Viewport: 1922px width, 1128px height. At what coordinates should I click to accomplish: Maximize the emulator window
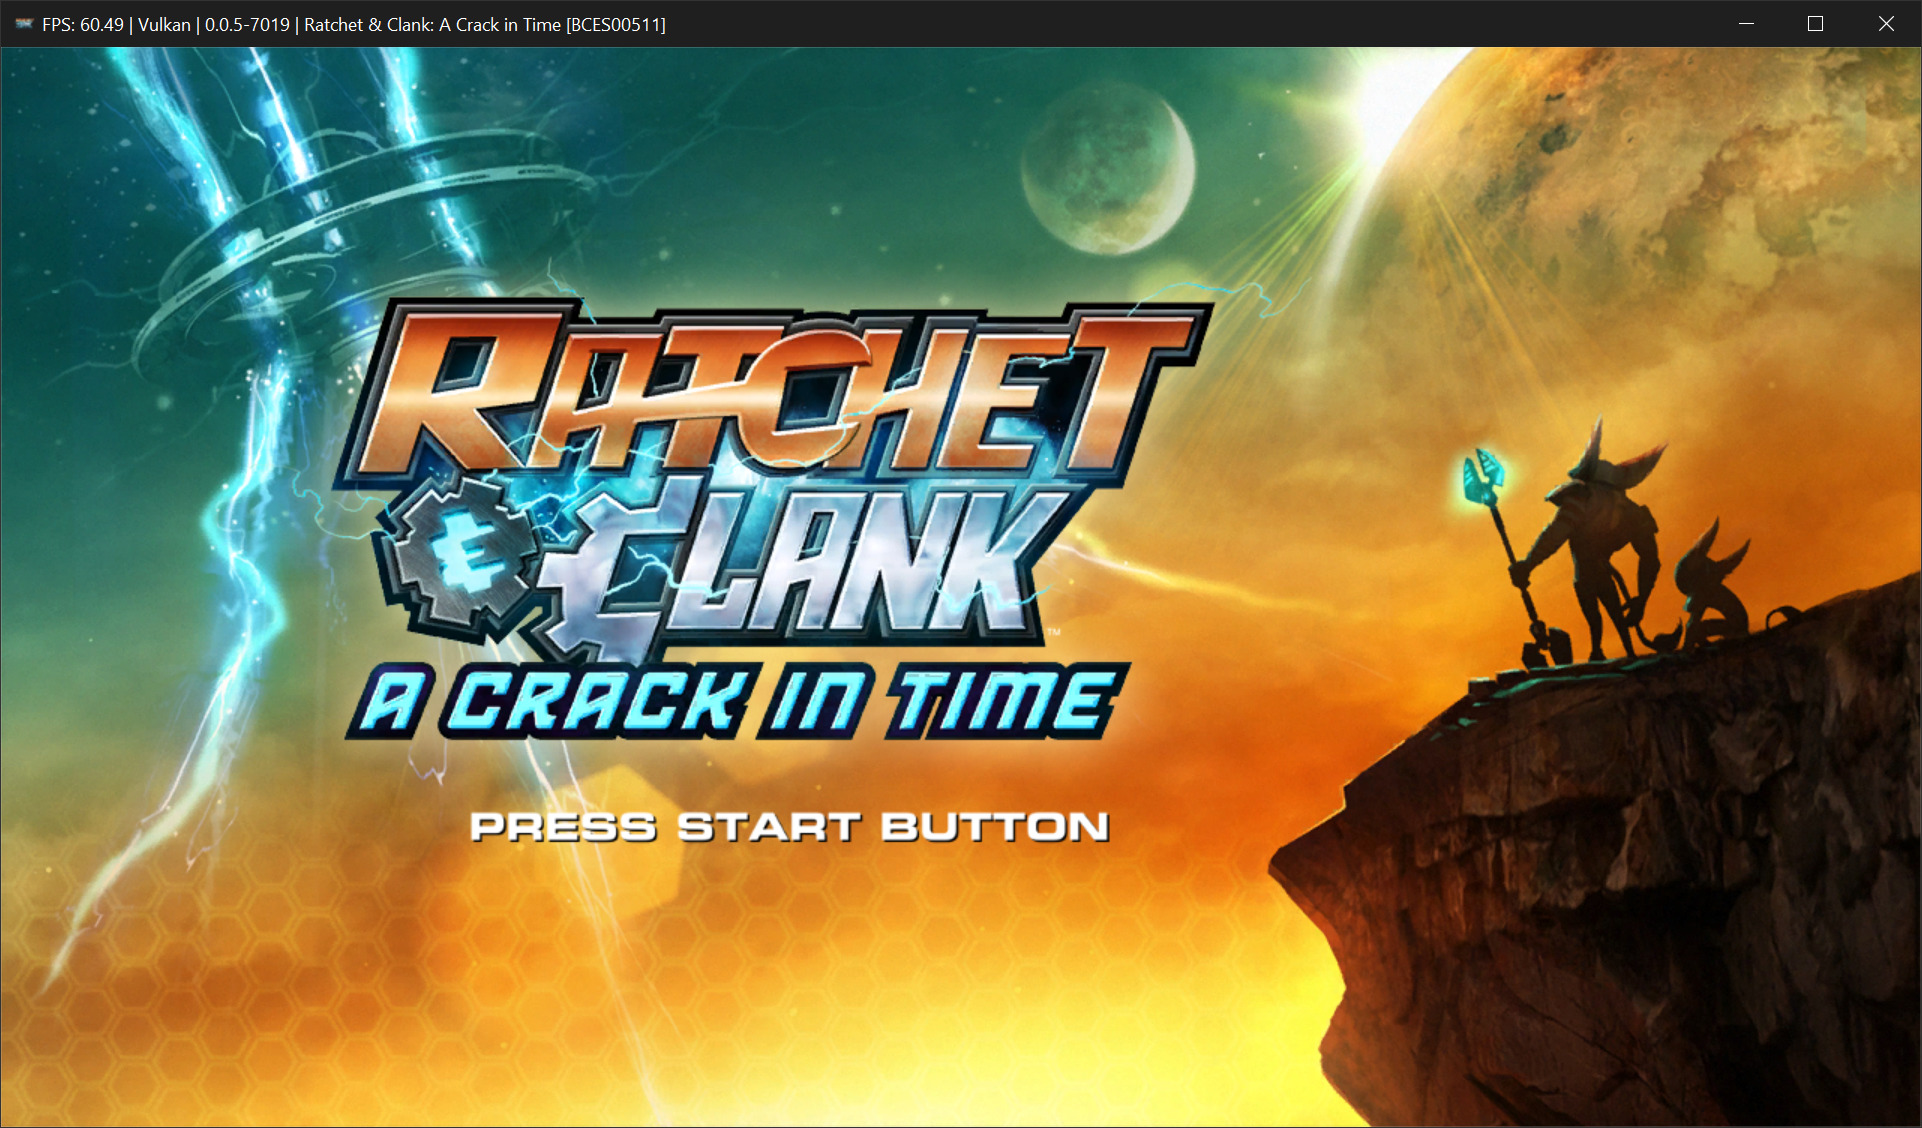tap(1815, 24)
